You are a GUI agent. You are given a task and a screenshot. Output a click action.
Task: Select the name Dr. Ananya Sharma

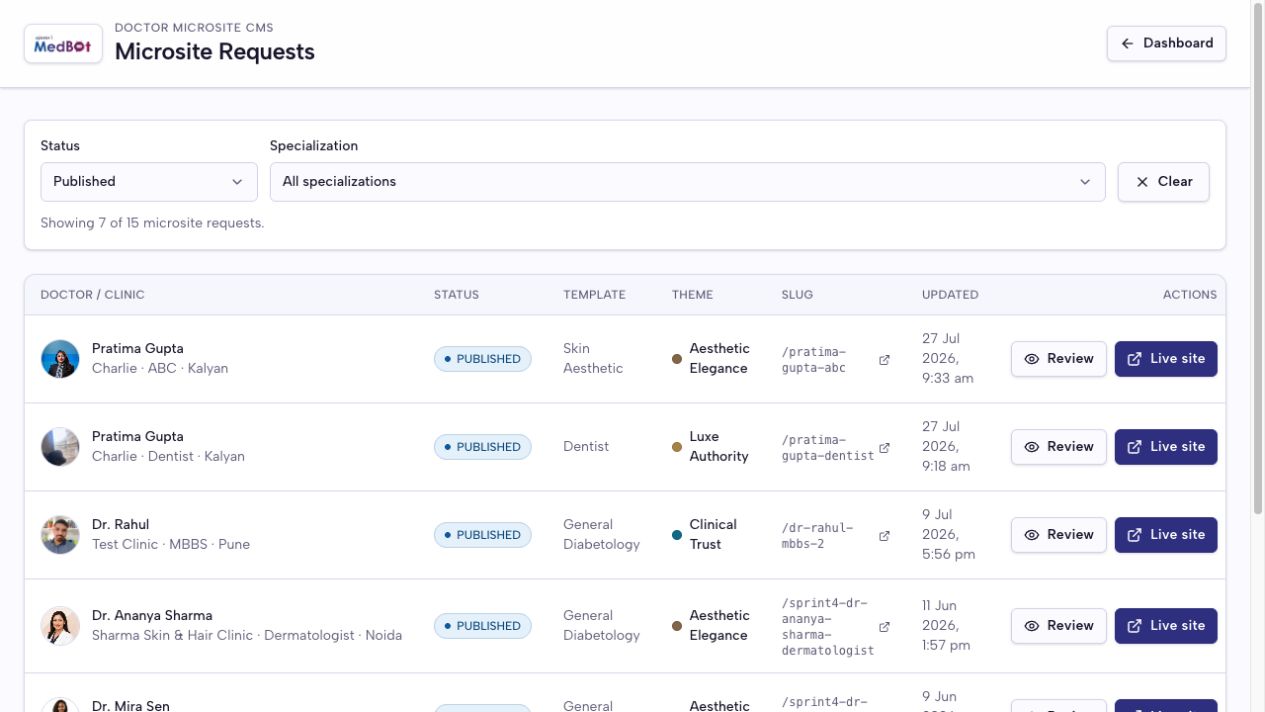coord(152,616)
